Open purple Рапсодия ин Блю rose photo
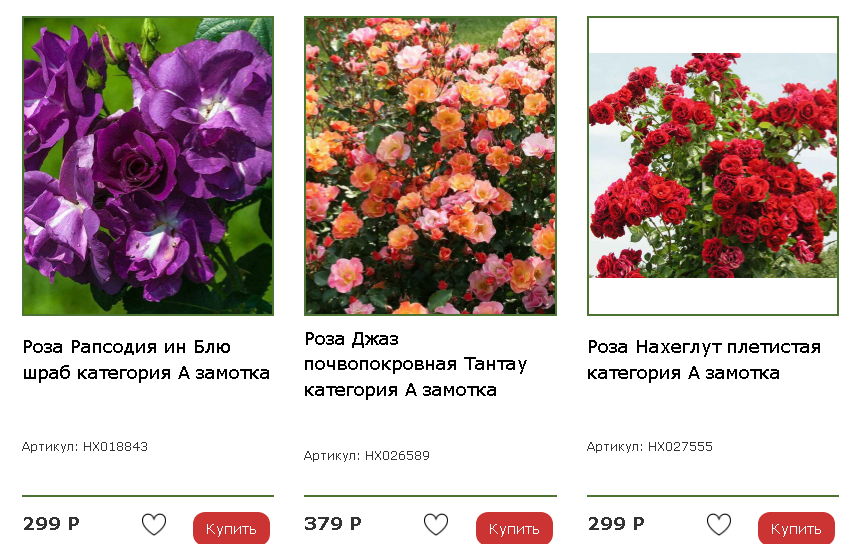The height and width of the screenshot is (544, 857). point(148,166)
